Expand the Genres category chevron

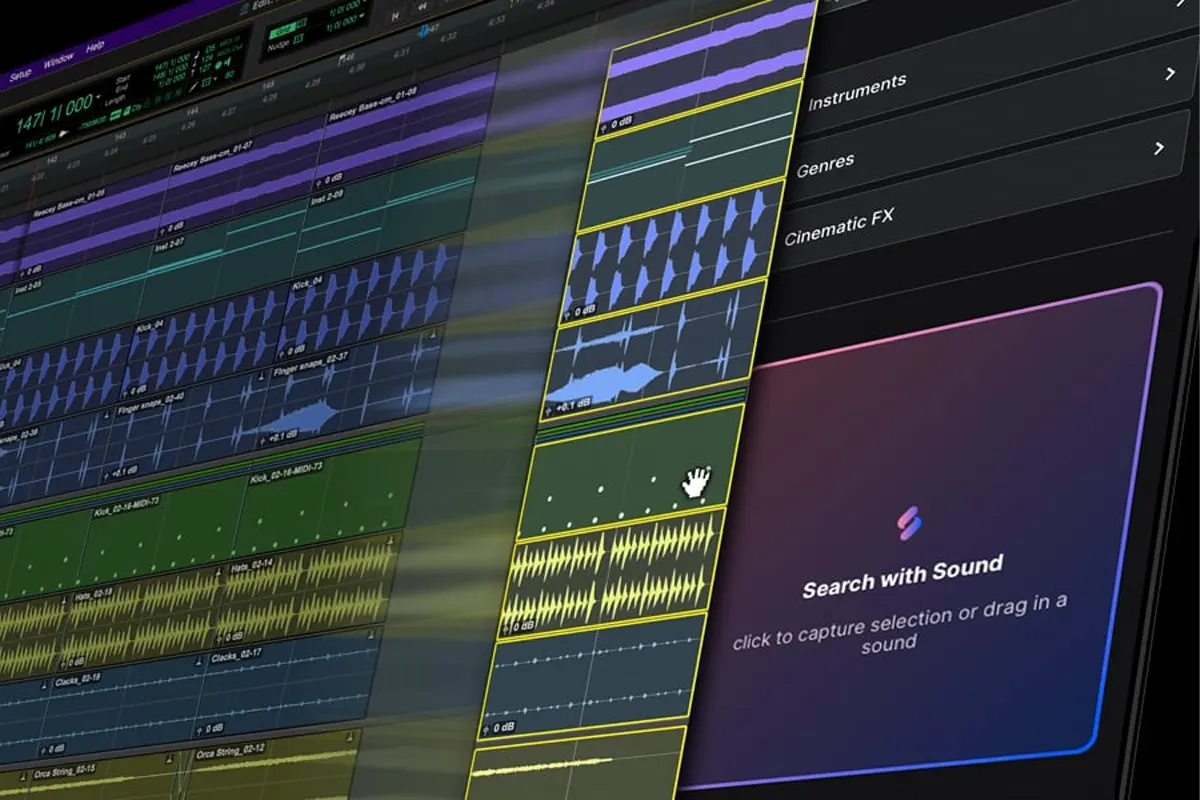[x=1158, y=146]
